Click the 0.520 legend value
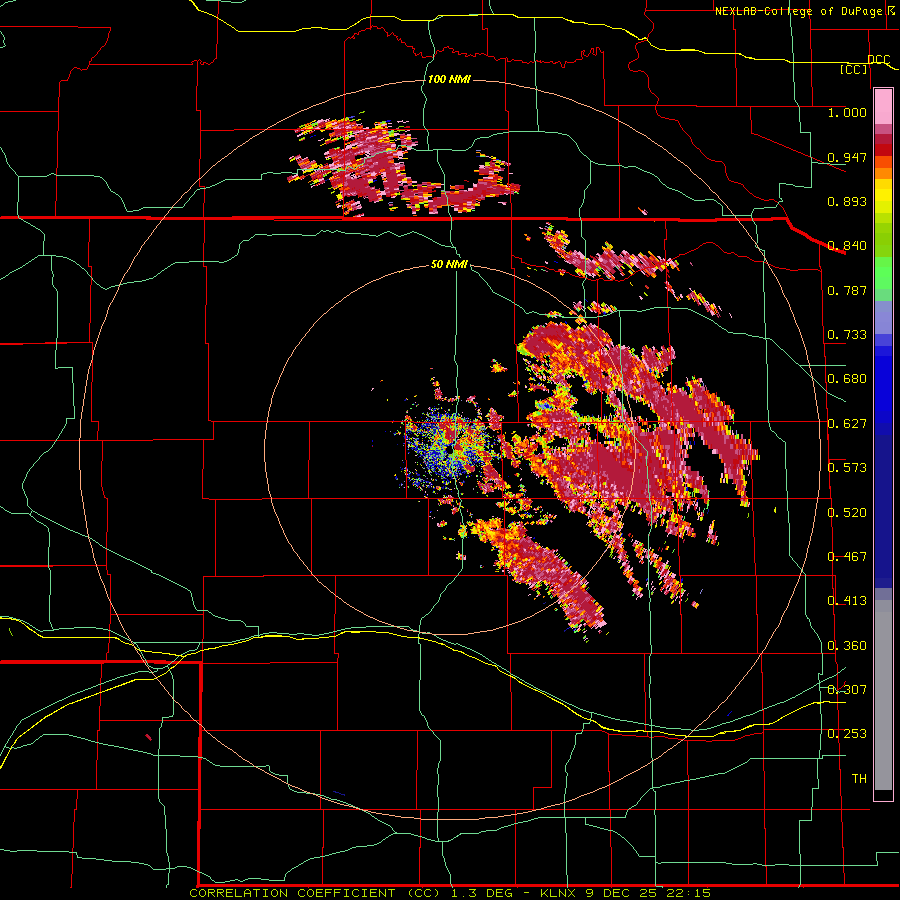Screen dimensions: 900x900 point(847,513)
